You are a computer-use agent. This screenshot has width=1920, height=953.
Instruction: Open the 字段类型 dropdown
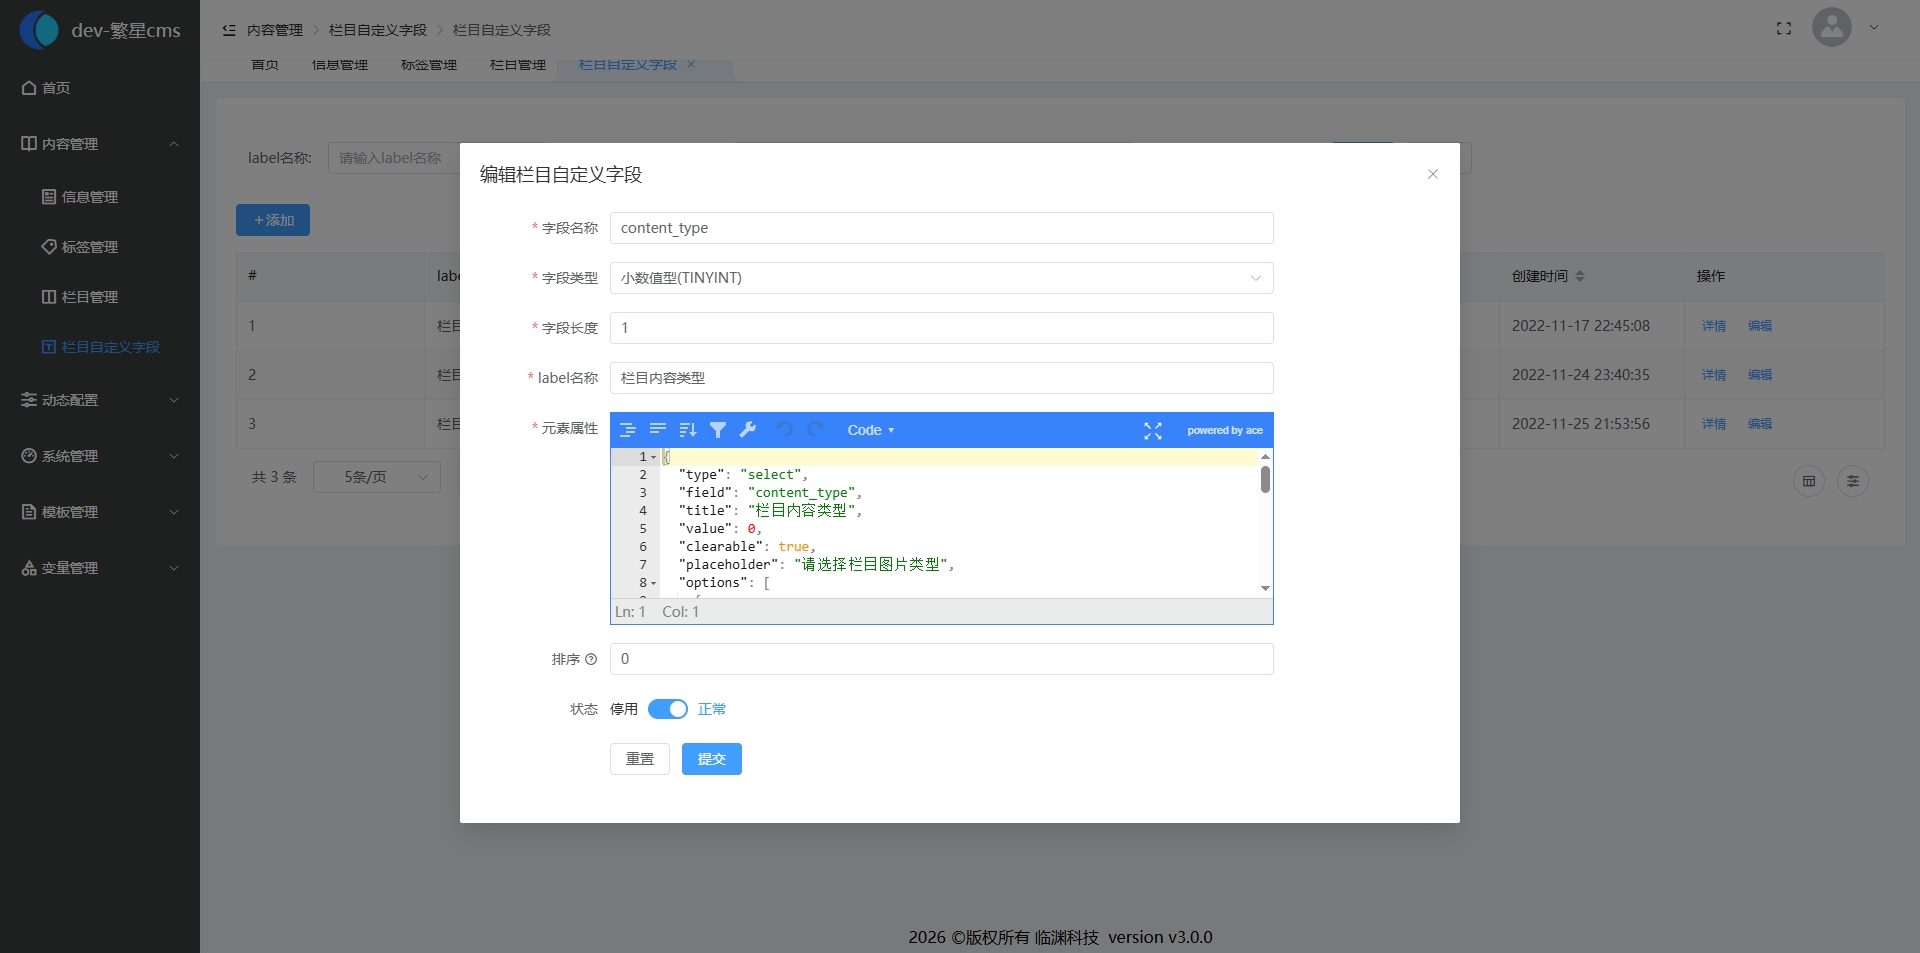(x=940, y=278)
